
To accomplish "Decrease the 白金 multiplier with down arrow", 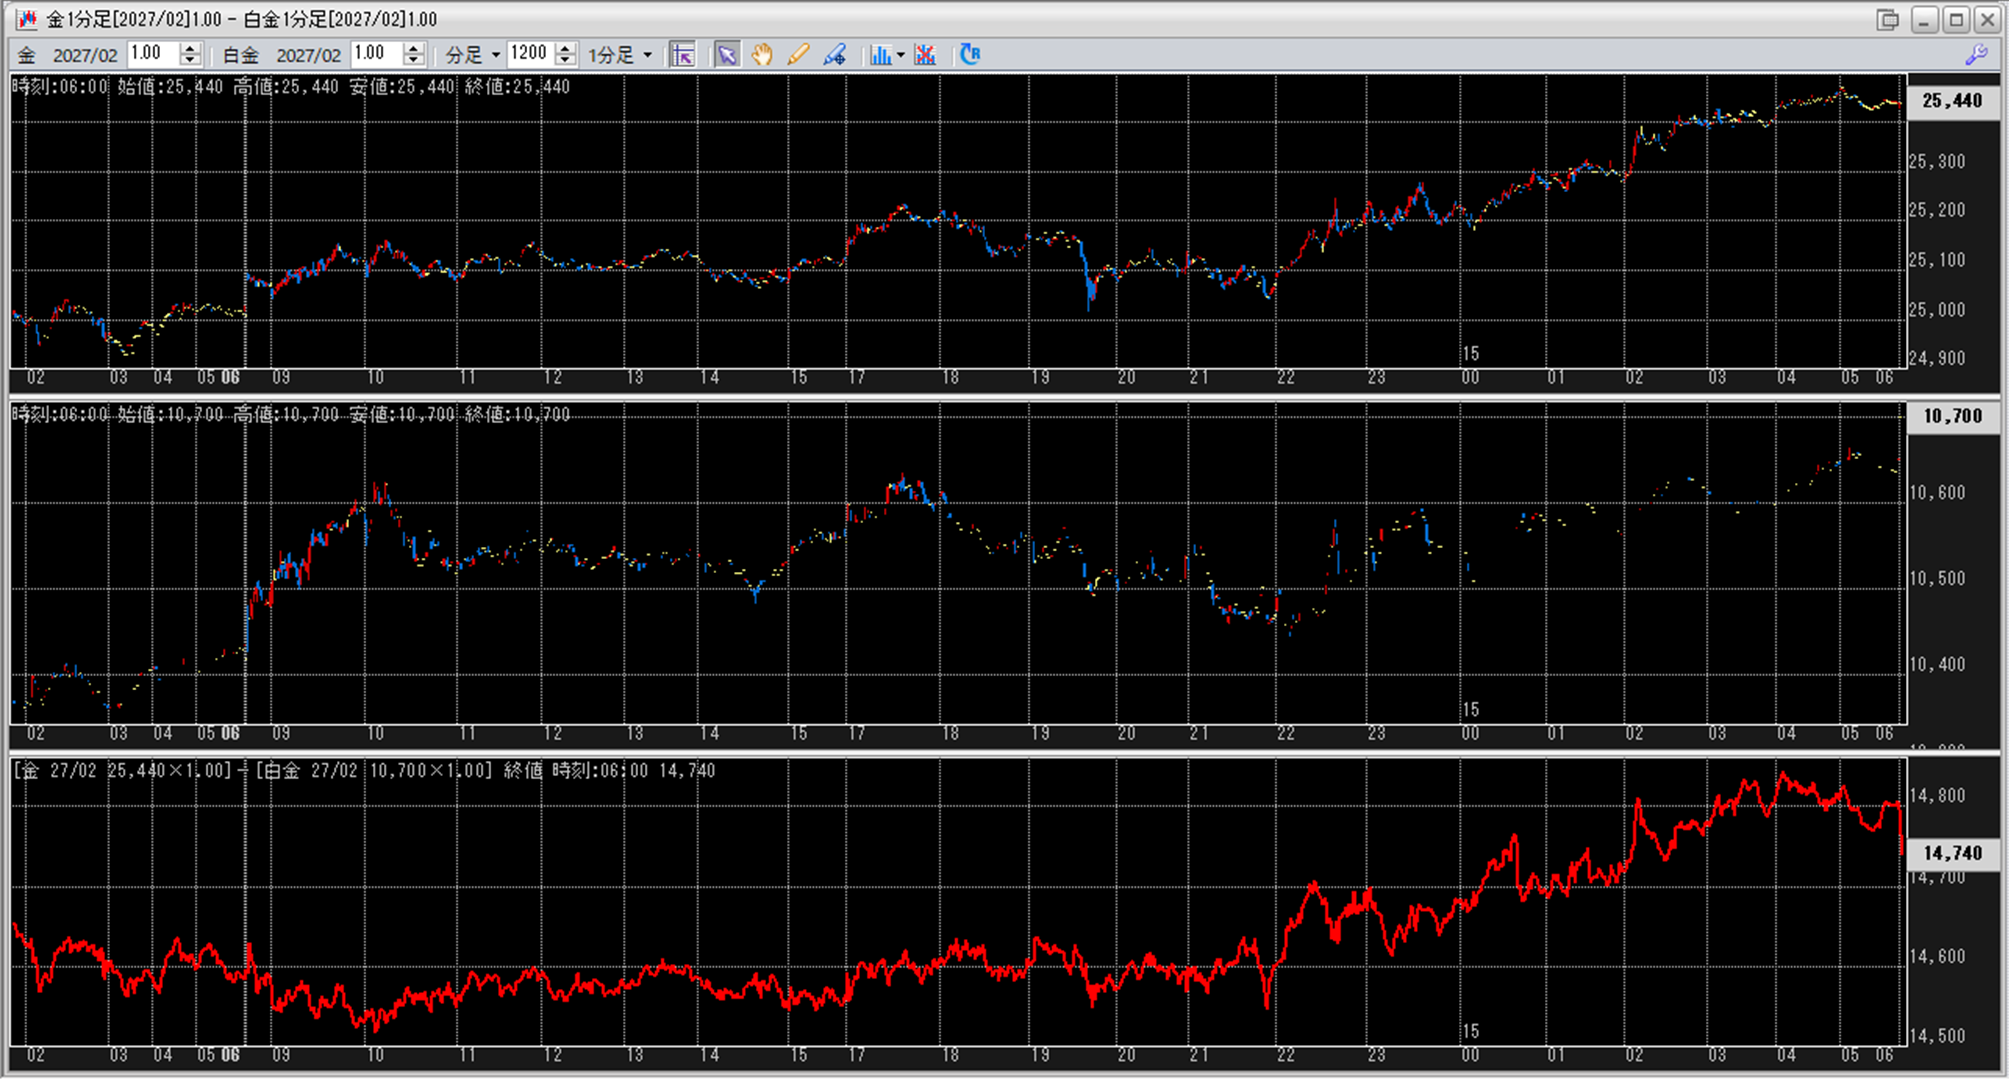I will click(413, 61).
